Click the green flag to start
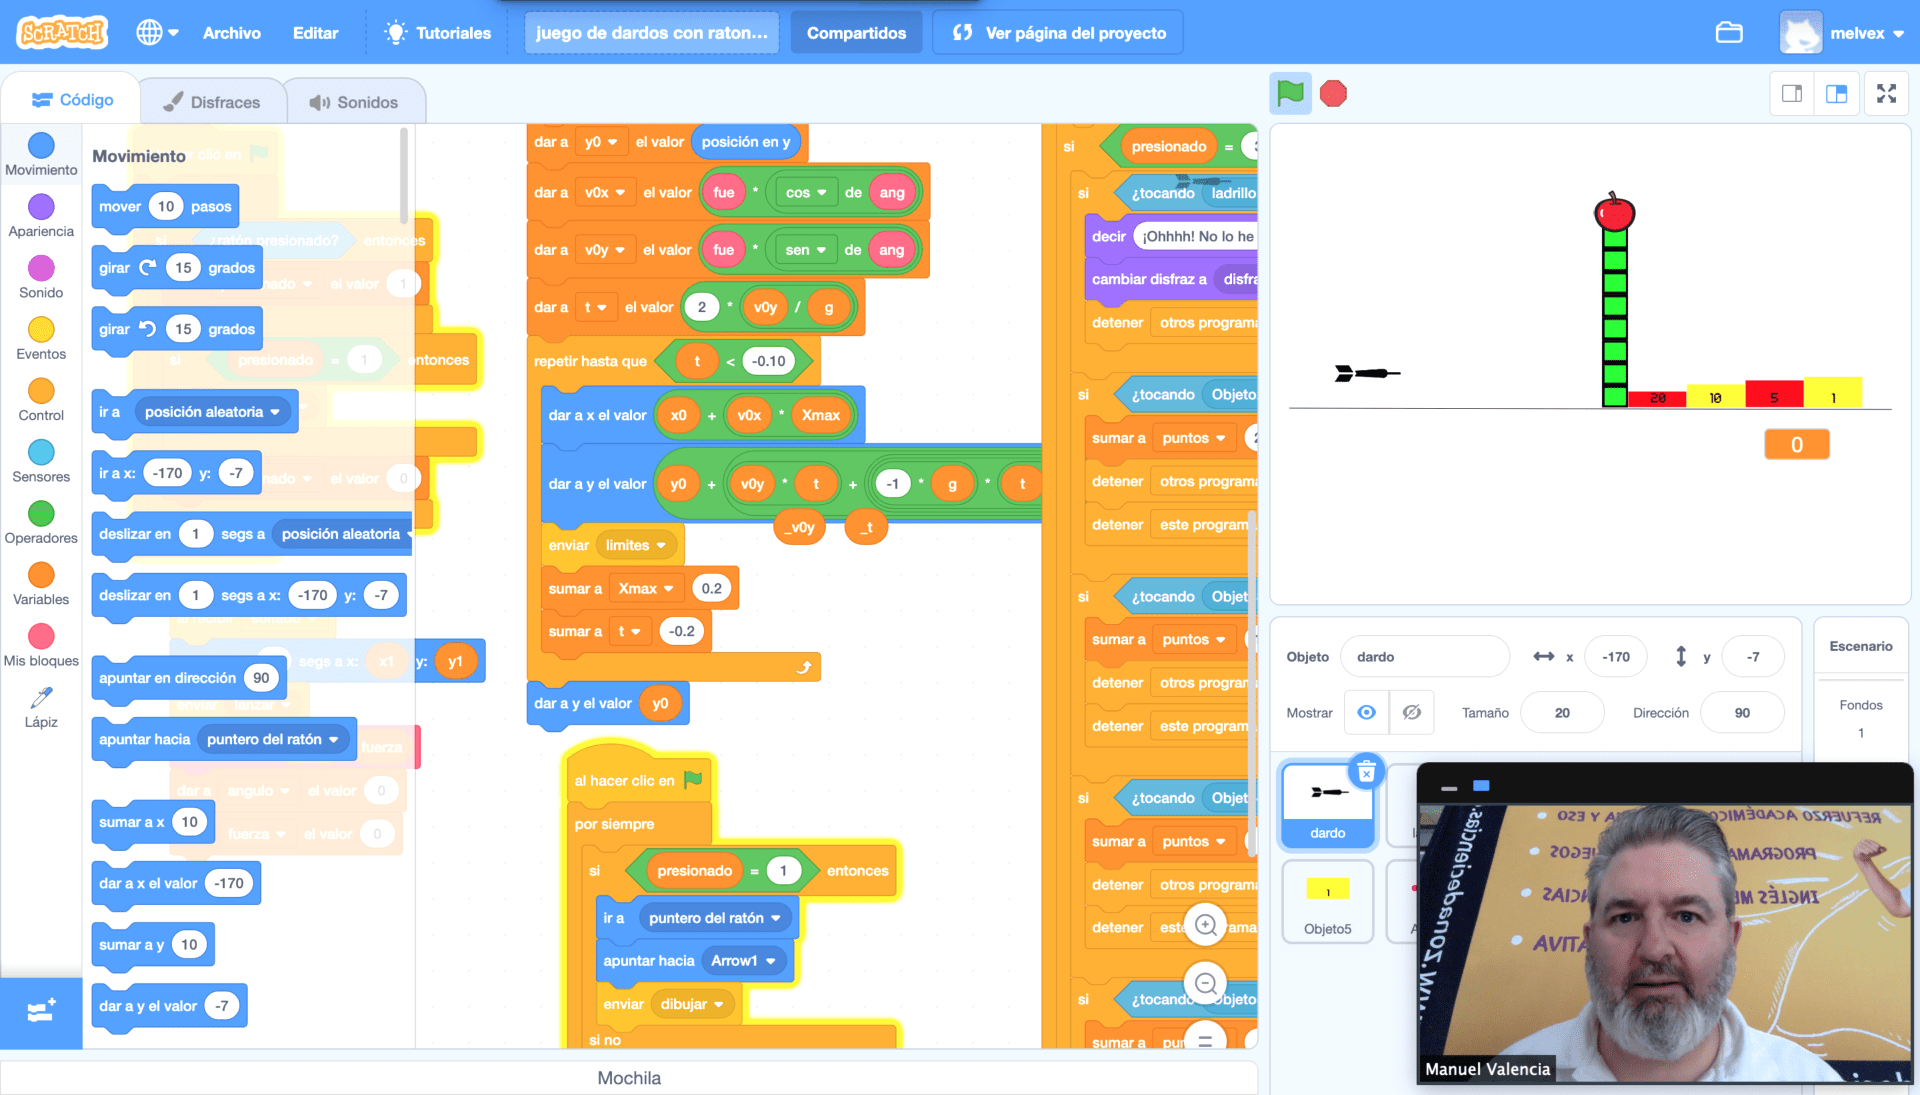The height and width of the screenshot is (1095, 1920). click(x=1290, y=94)
